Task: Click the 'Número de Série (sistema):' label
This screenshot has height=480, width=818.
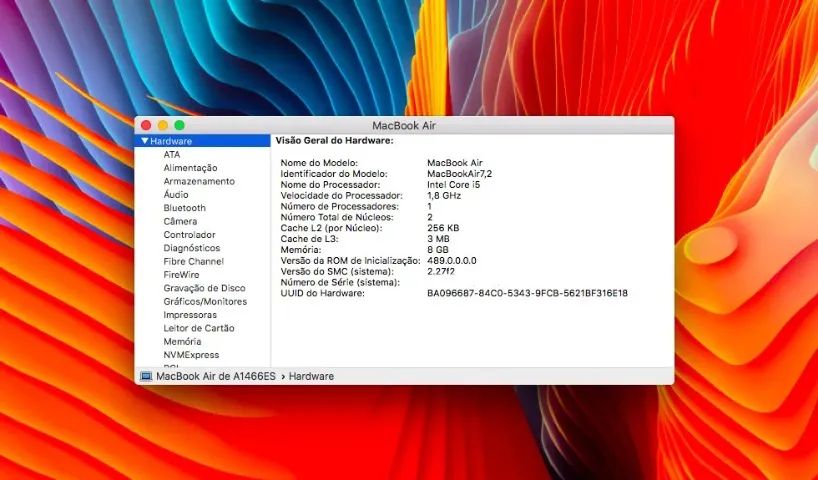Action: pos(340,282)
